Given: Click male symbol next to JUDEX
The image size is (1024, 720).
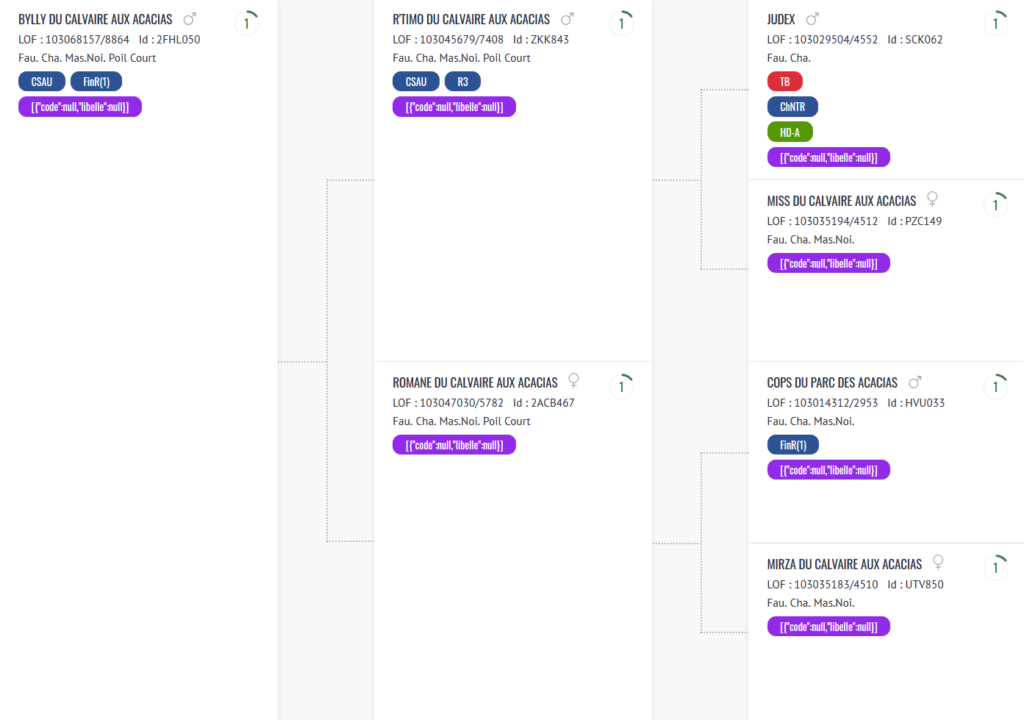Looking at the screenshot, I should coord(812,19).
